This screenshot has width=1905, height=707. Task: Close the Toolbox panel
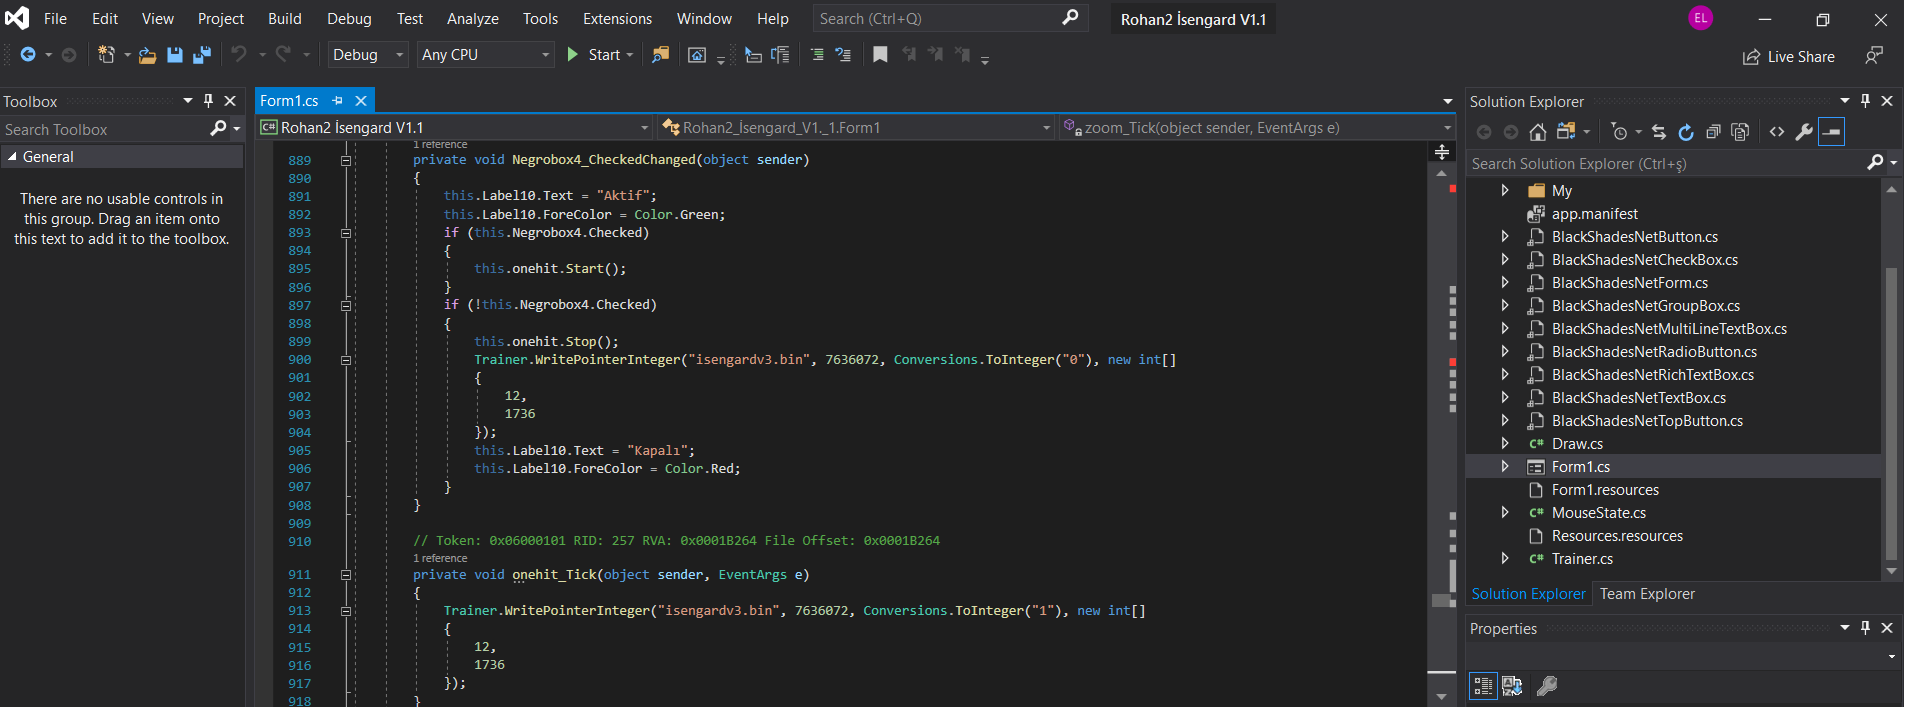coord(230,101)
